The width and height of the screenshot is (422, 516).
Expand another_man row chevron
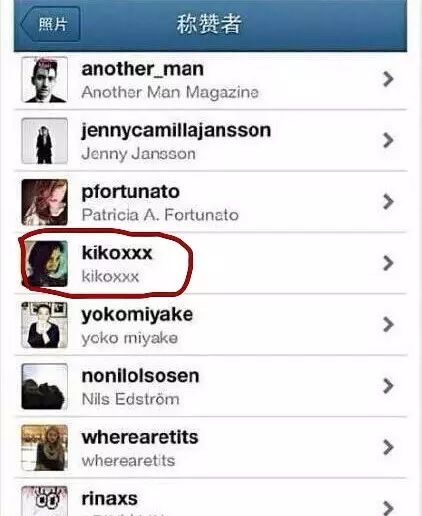click(x=388, y=79)
